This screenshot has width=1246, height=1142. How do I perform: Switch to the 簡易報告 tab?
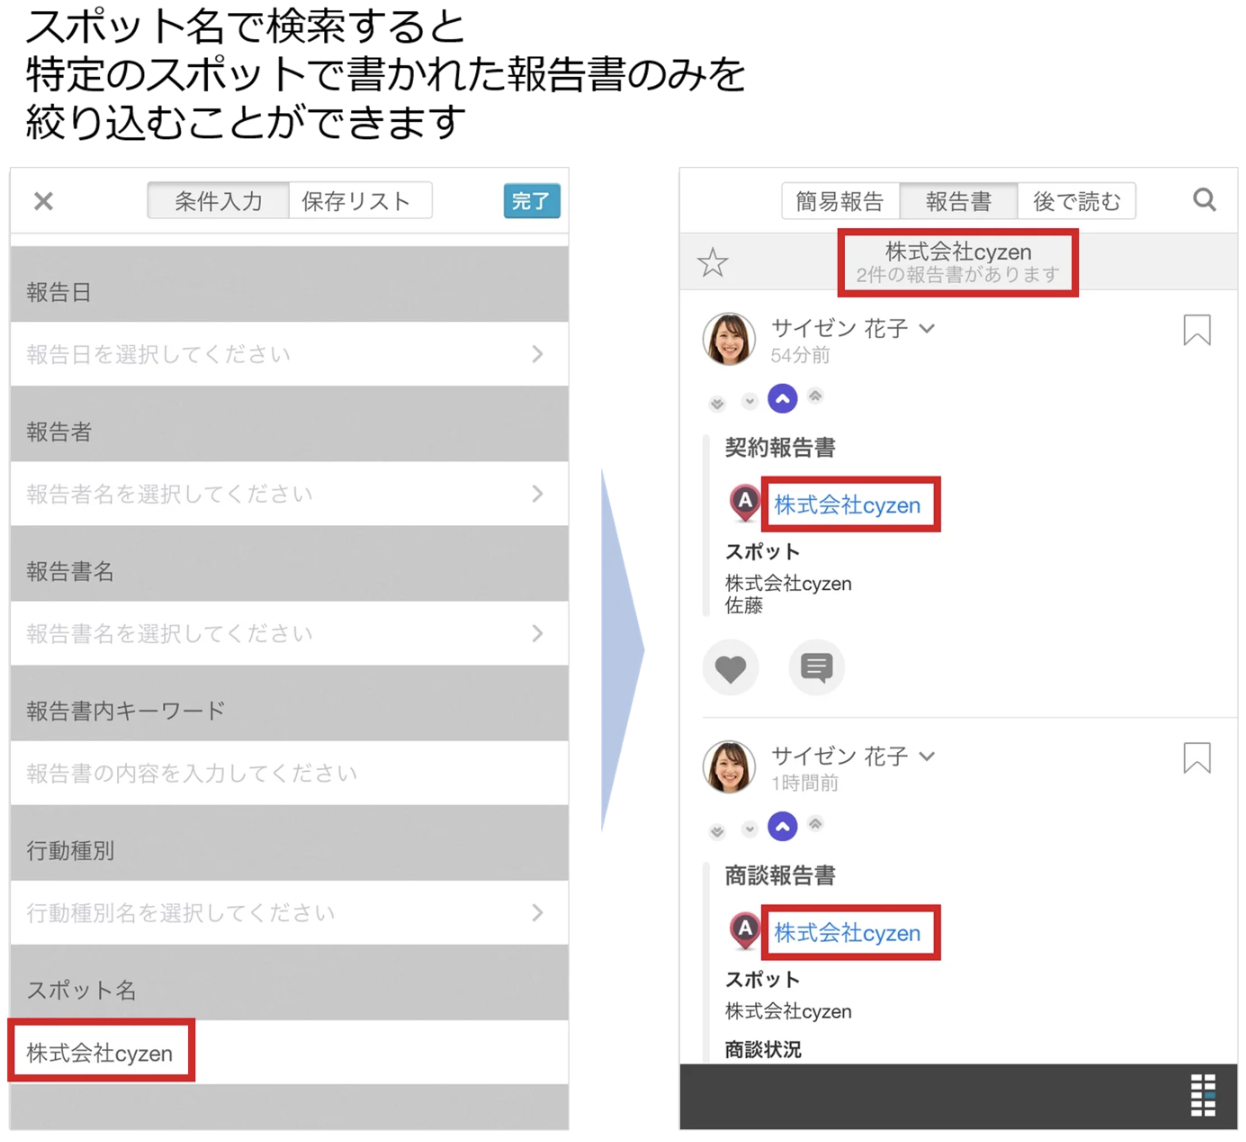click(x=840, y=201)
